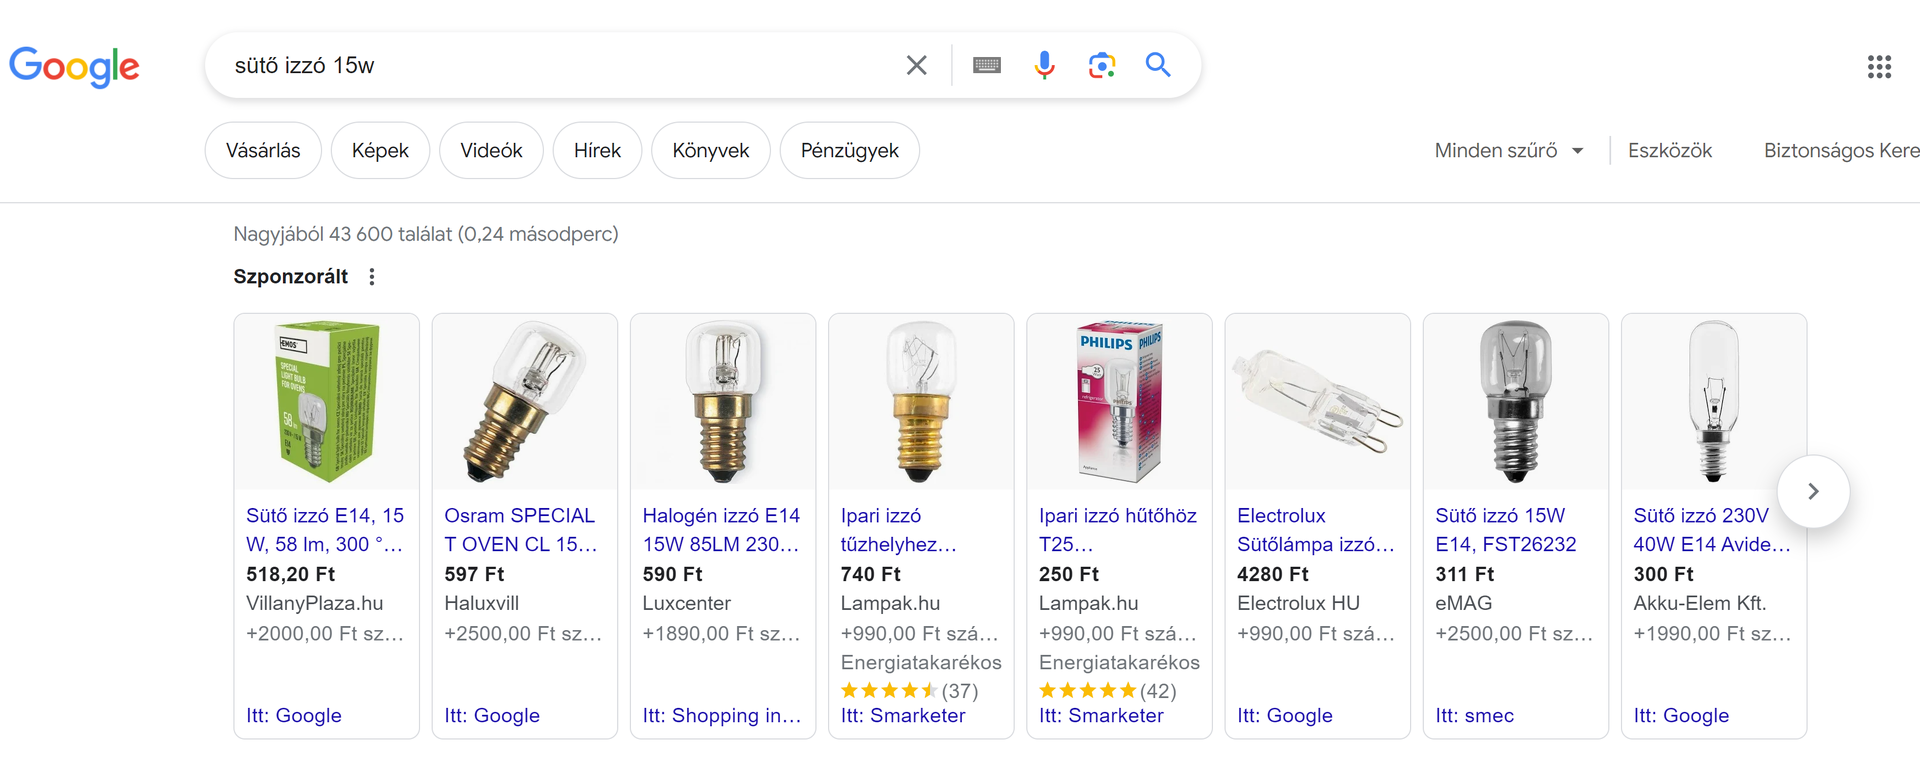Viewport: 1920px width, 781px height.
Task: Go to Google homepage via logo
Action: 75,67
